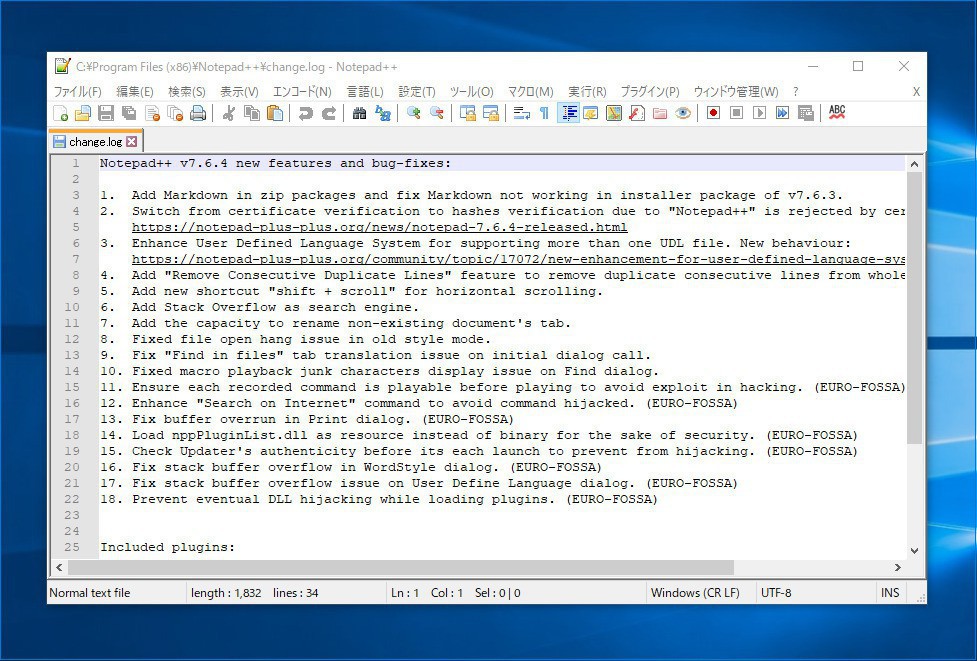Toggle synchronized vertical scrolling
This screenshot has height=661, width=977.
click(x=467, y=113)
